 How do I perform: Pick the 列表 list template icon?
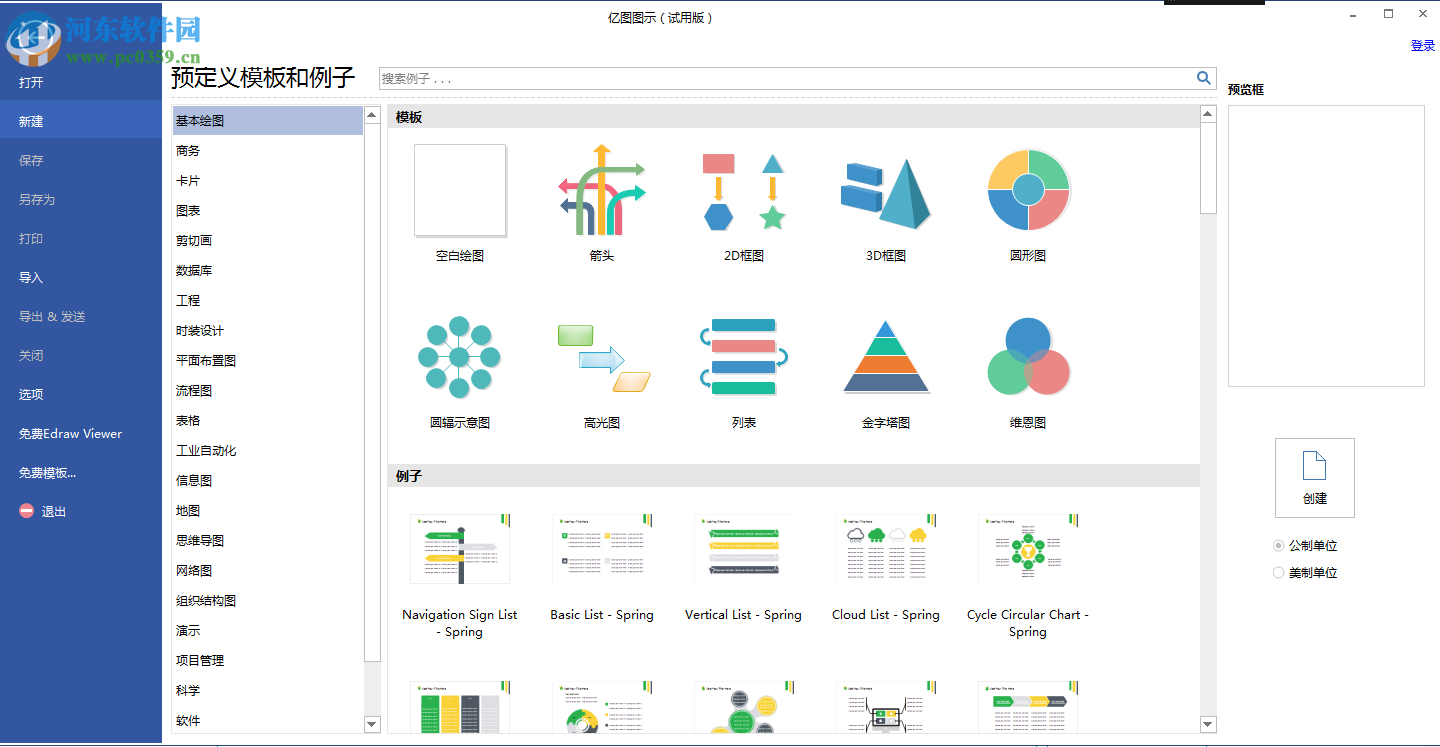(744, 357)
